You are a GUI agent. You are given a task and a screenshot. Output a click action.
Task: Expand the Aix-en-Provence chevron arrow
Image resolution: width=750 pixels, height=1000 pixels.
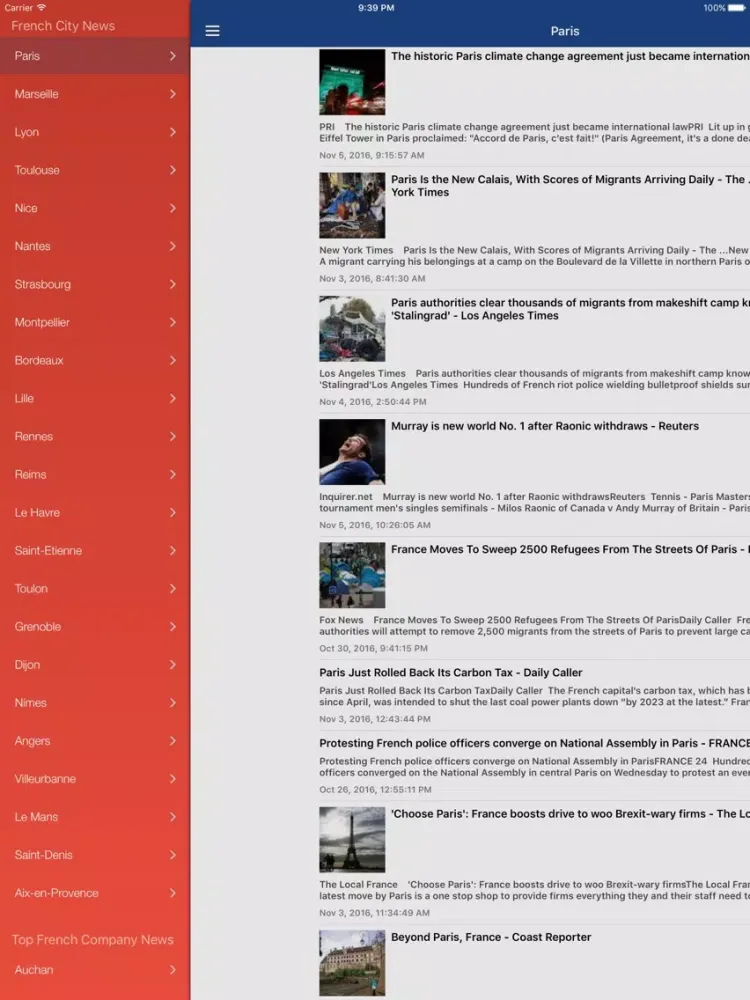coord(173,893)
